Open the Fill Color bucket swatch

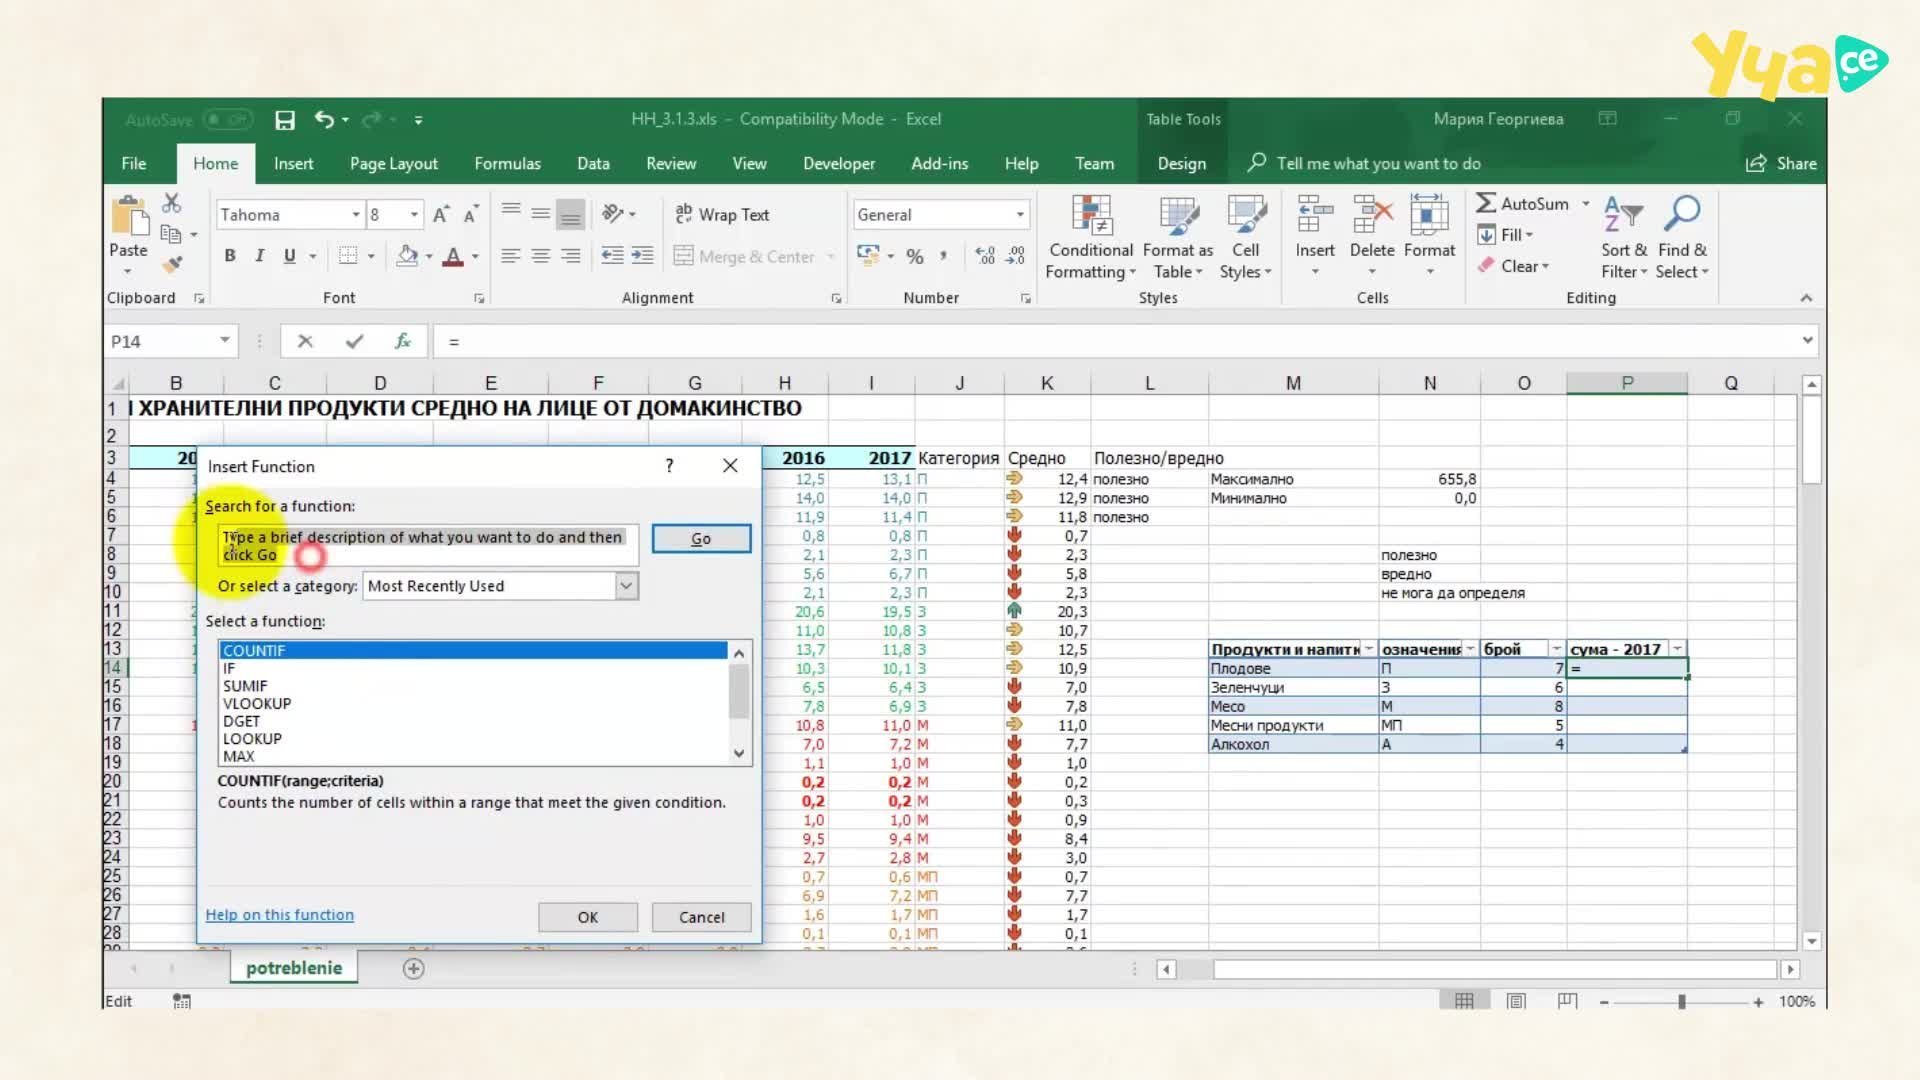(x=406, y=257)
